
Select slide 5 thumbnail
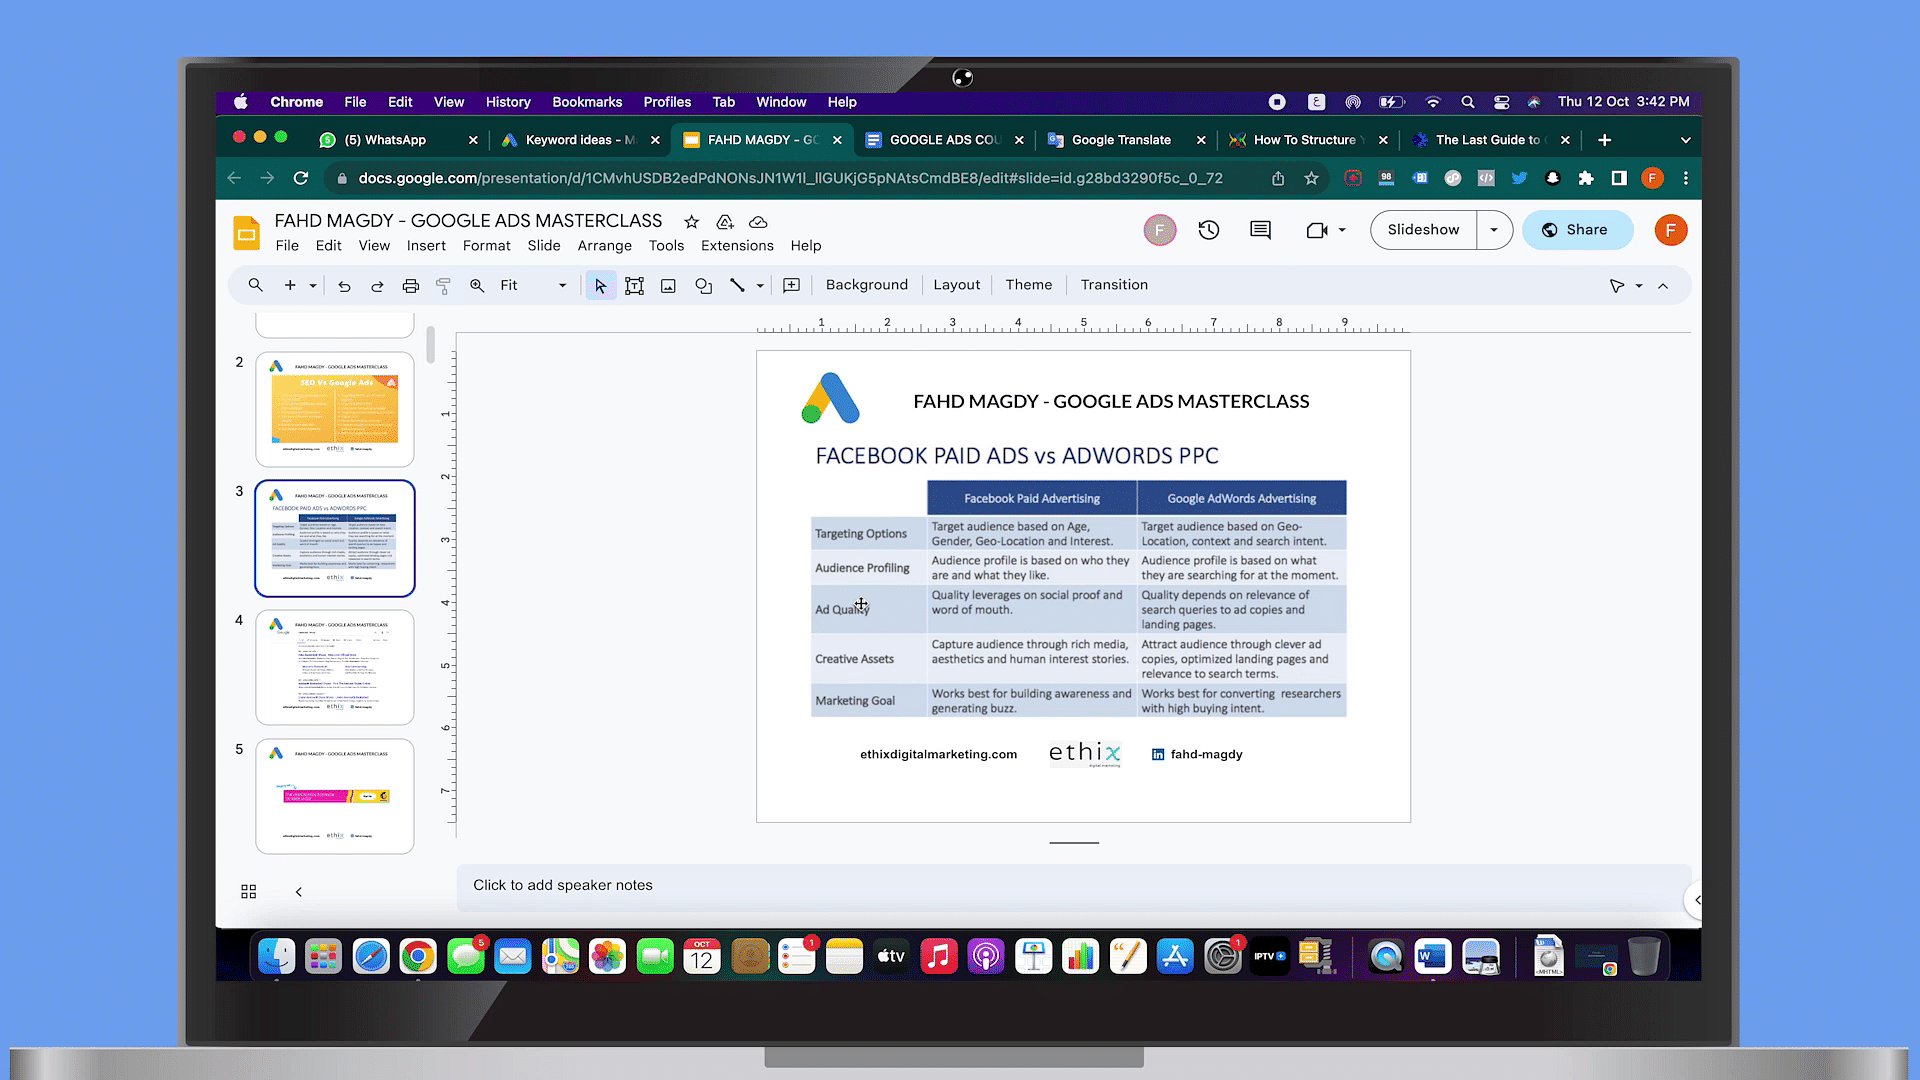(335, 796)
